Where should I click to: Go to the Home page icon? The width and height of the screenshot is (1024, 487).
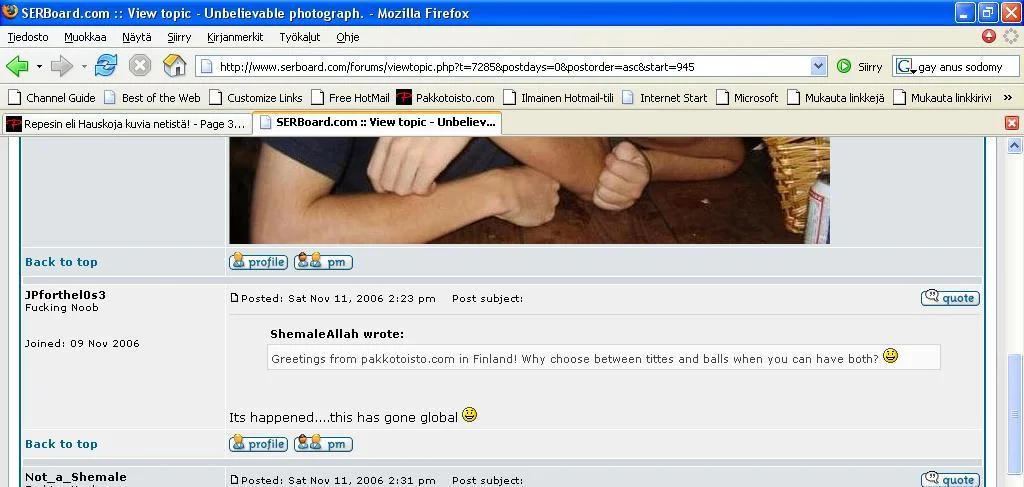pyautogui.click(x=175, y=66)
